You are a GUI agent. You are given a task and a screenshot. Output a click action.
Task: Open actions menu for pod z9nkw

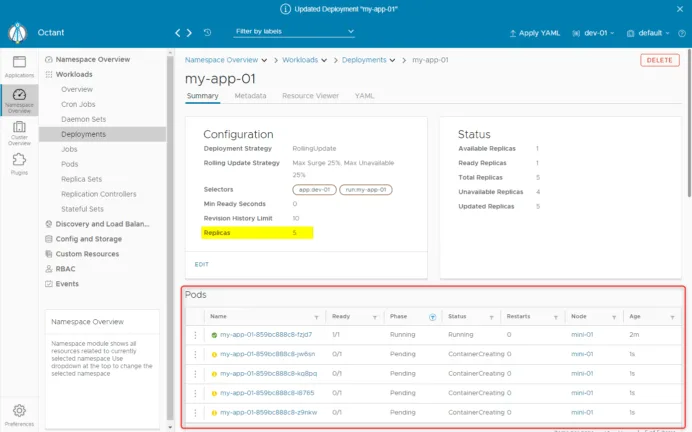tap(196, 413)
